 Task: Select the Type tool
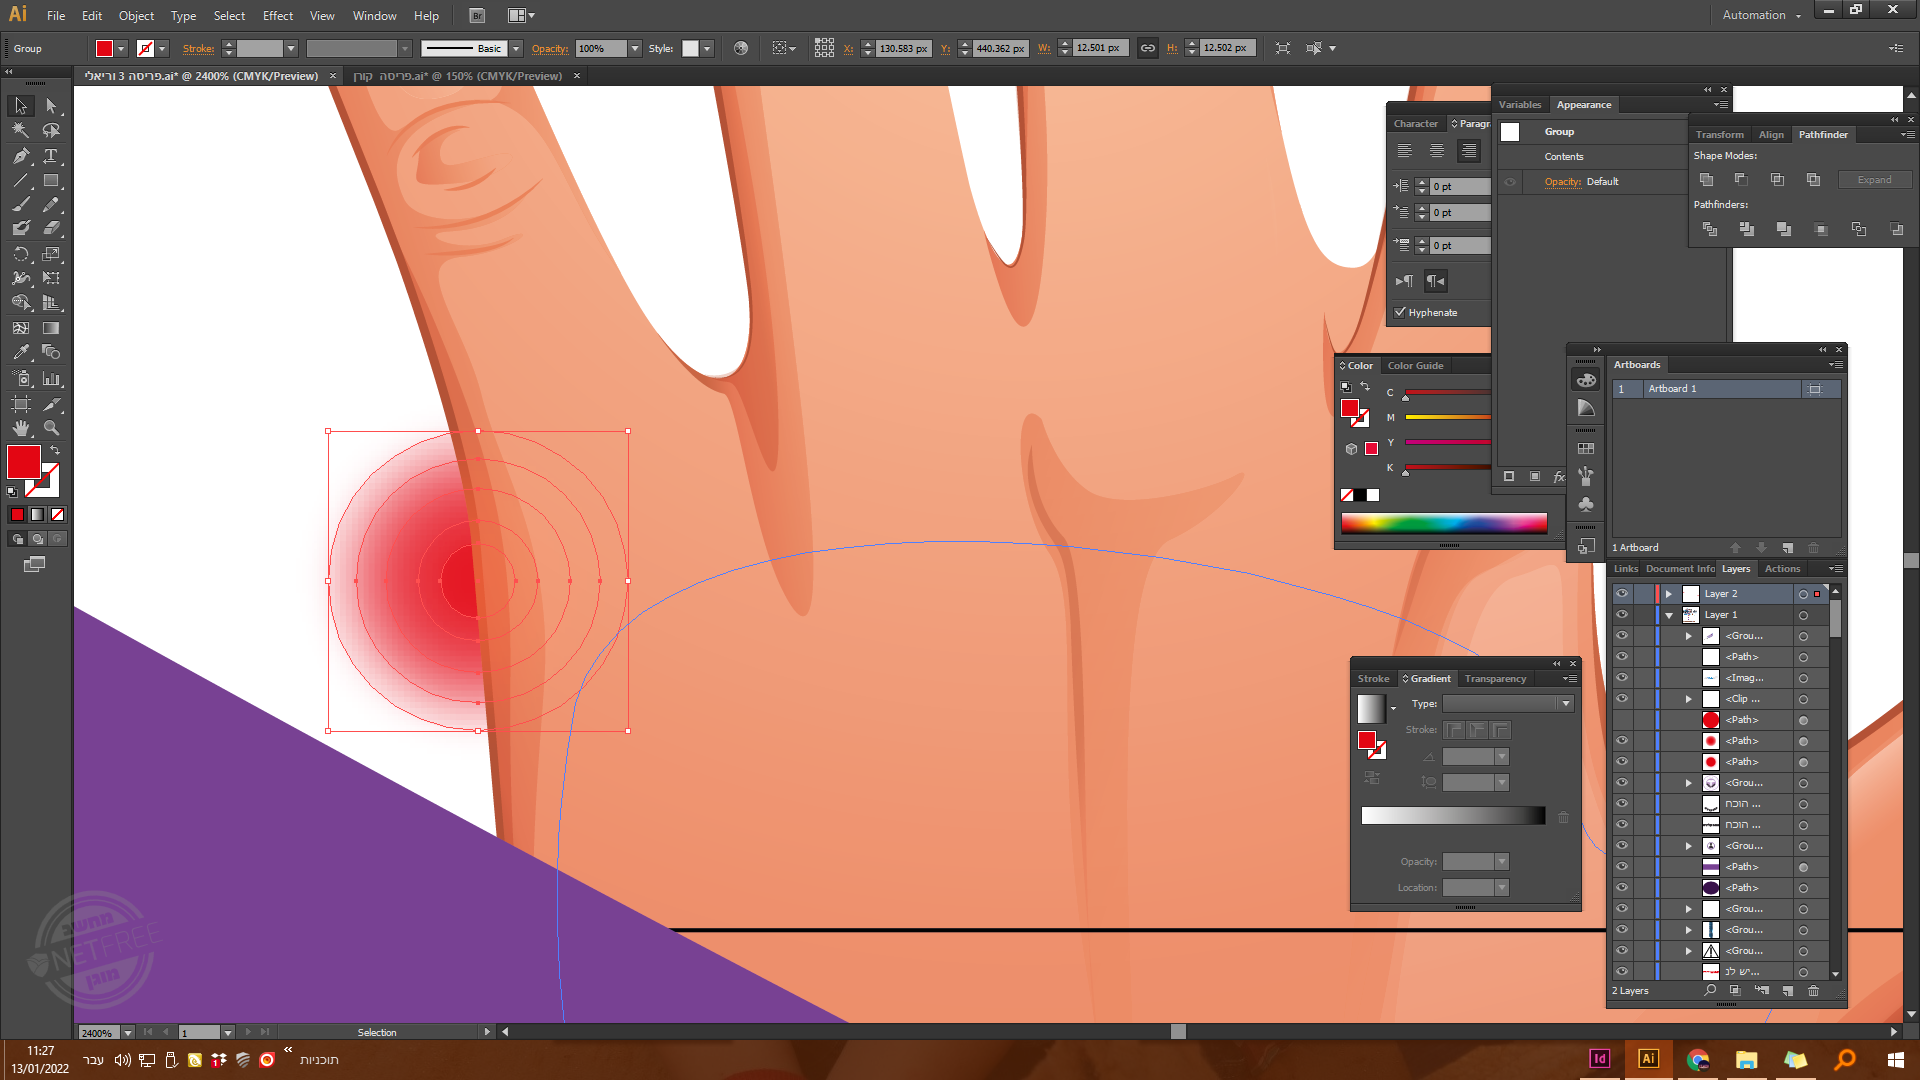(x=50, y=156)
